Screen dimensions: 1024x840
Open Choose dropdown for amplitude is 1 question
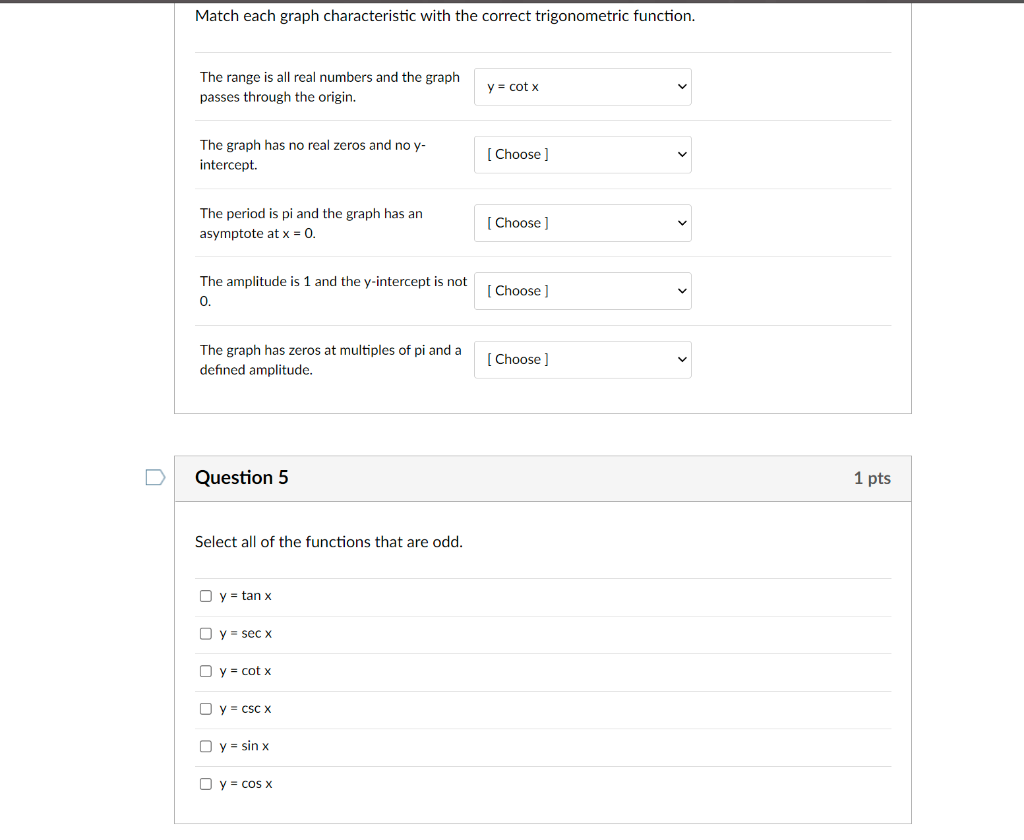(583, 291)
